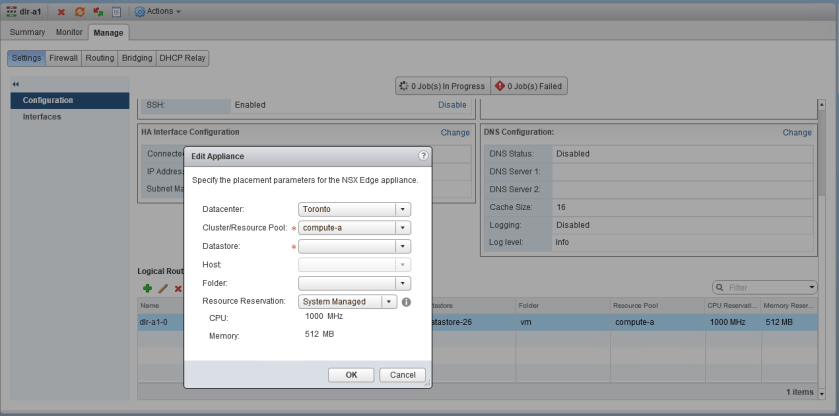Collapse the left navigation panel with double-arrow icon

[x=16, y=84]
